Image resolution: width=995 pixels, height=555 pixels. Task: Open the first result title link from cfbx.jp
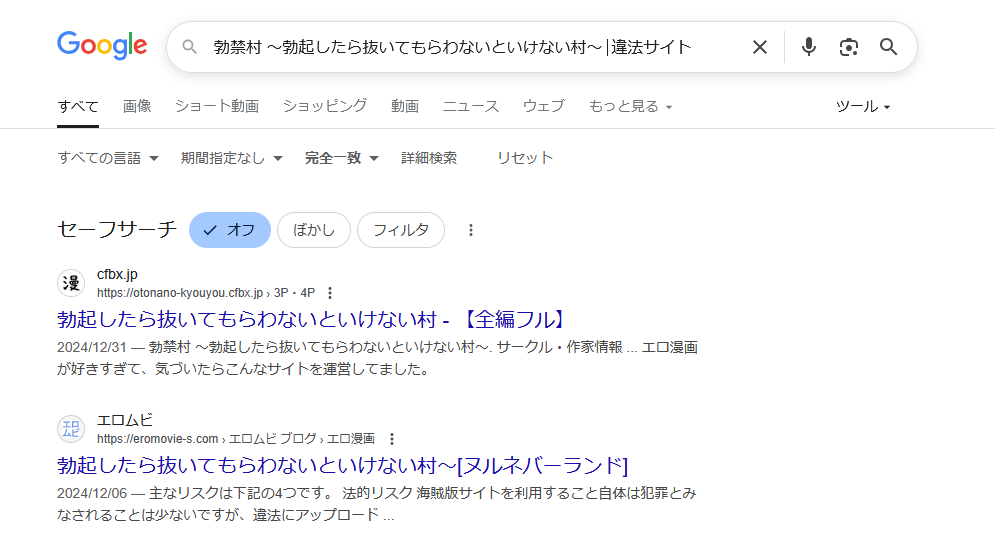tap(312, 319)
